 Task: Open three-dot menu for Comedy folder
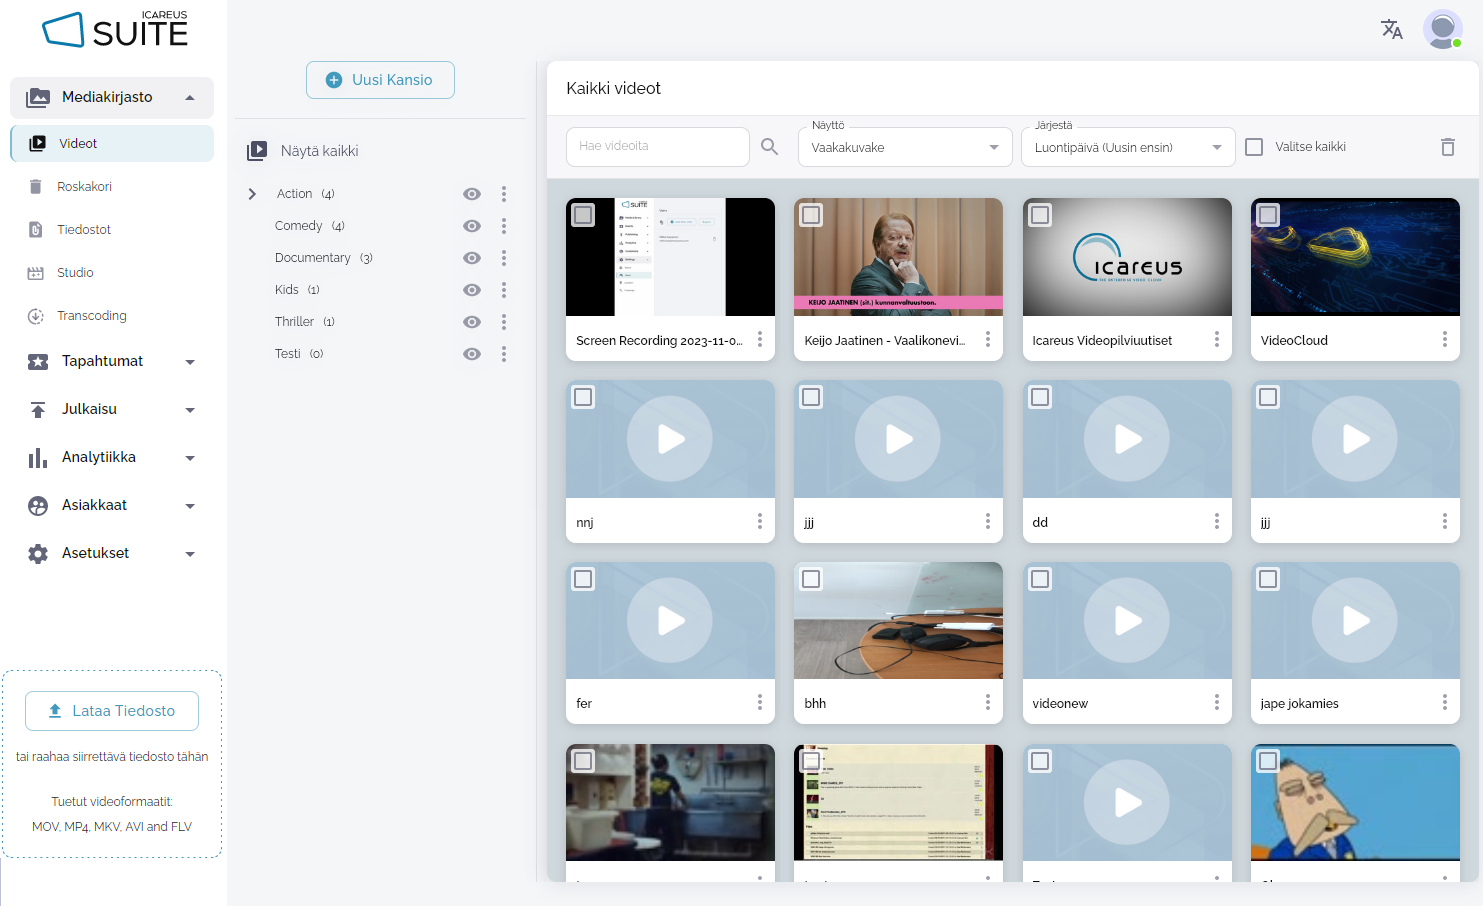[x=504, y=226]
